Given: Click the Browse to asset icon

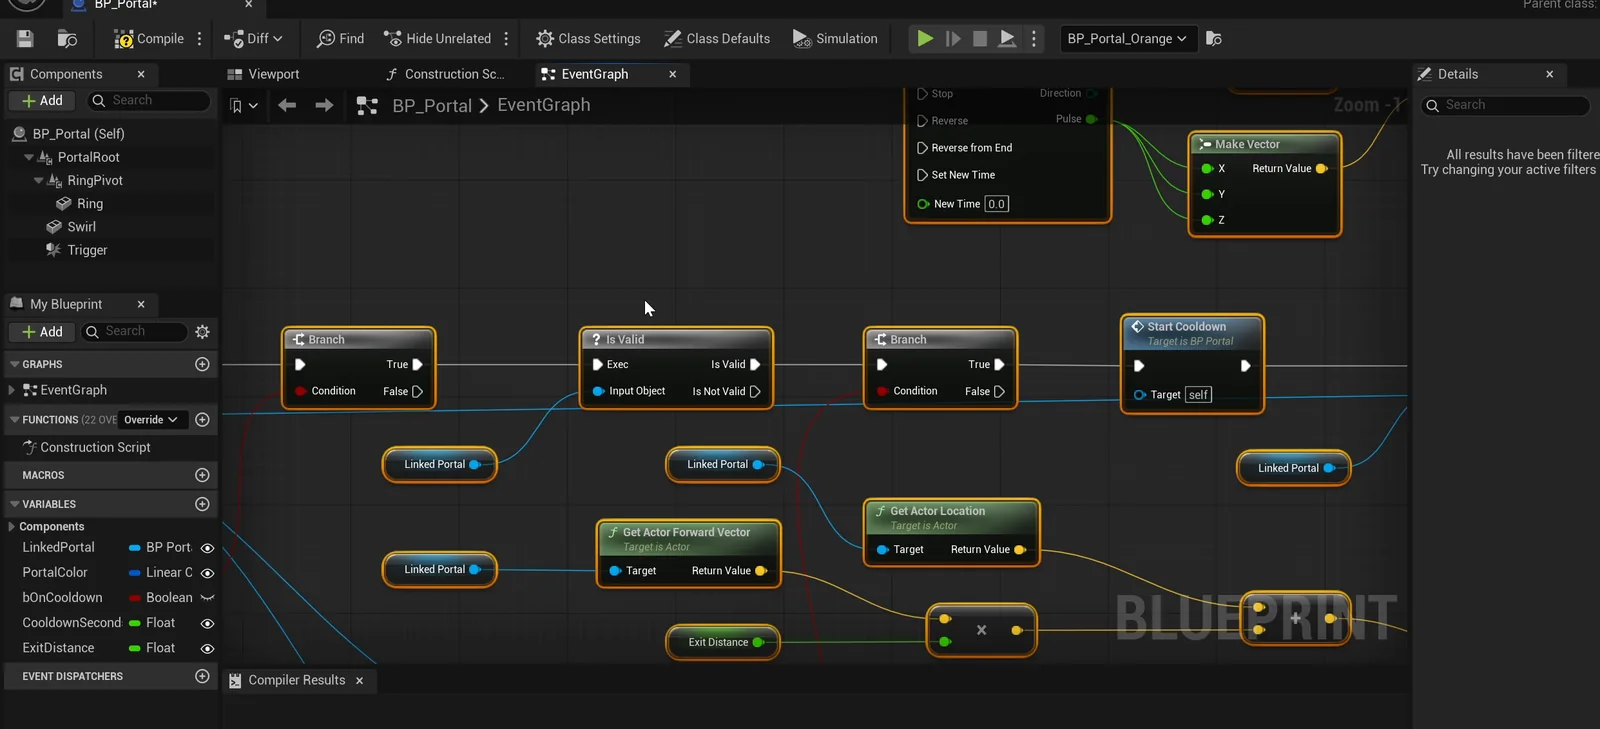Looking at the screenshot, I should (x=68, y=39).
